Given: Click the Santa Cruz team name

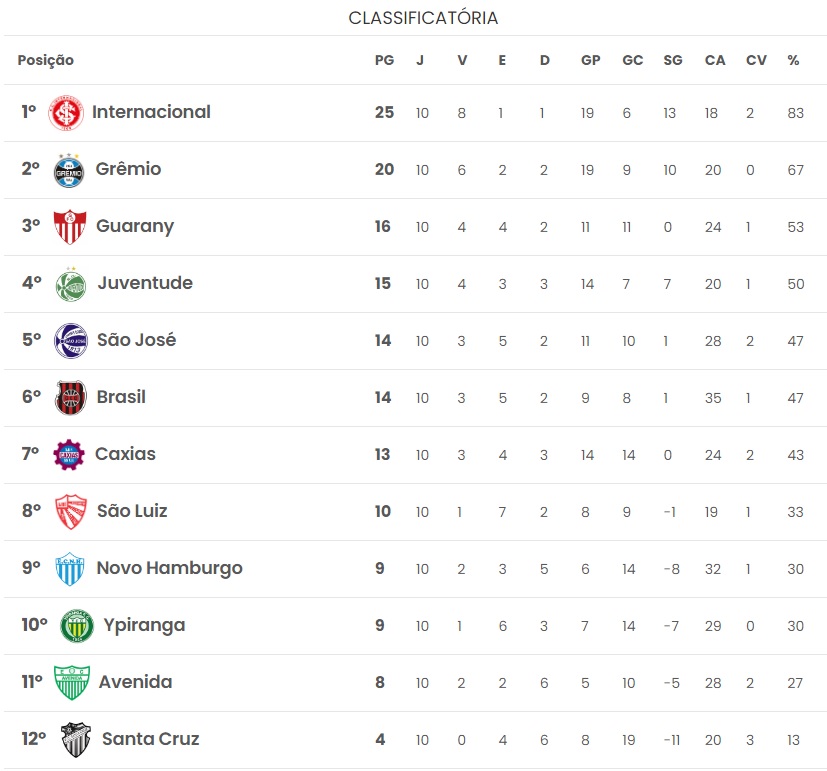Looking at the screenshot, I should point(151,739).
